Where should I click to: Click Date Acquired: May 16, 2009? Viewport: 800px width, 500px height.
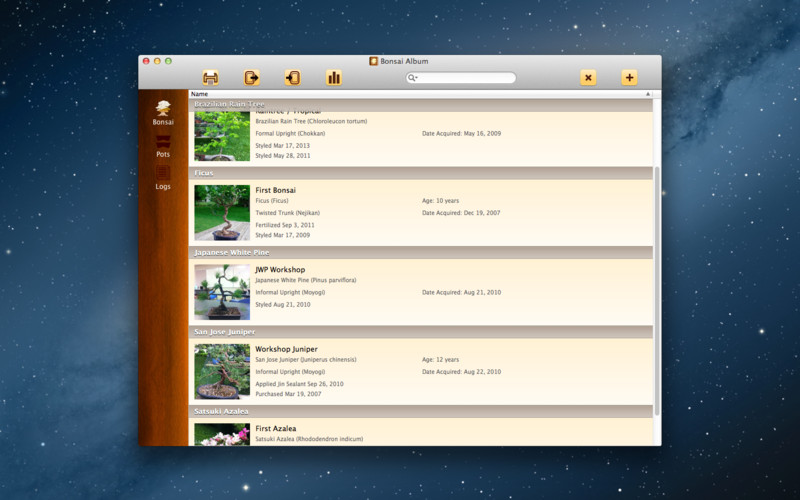coord(461,133)
